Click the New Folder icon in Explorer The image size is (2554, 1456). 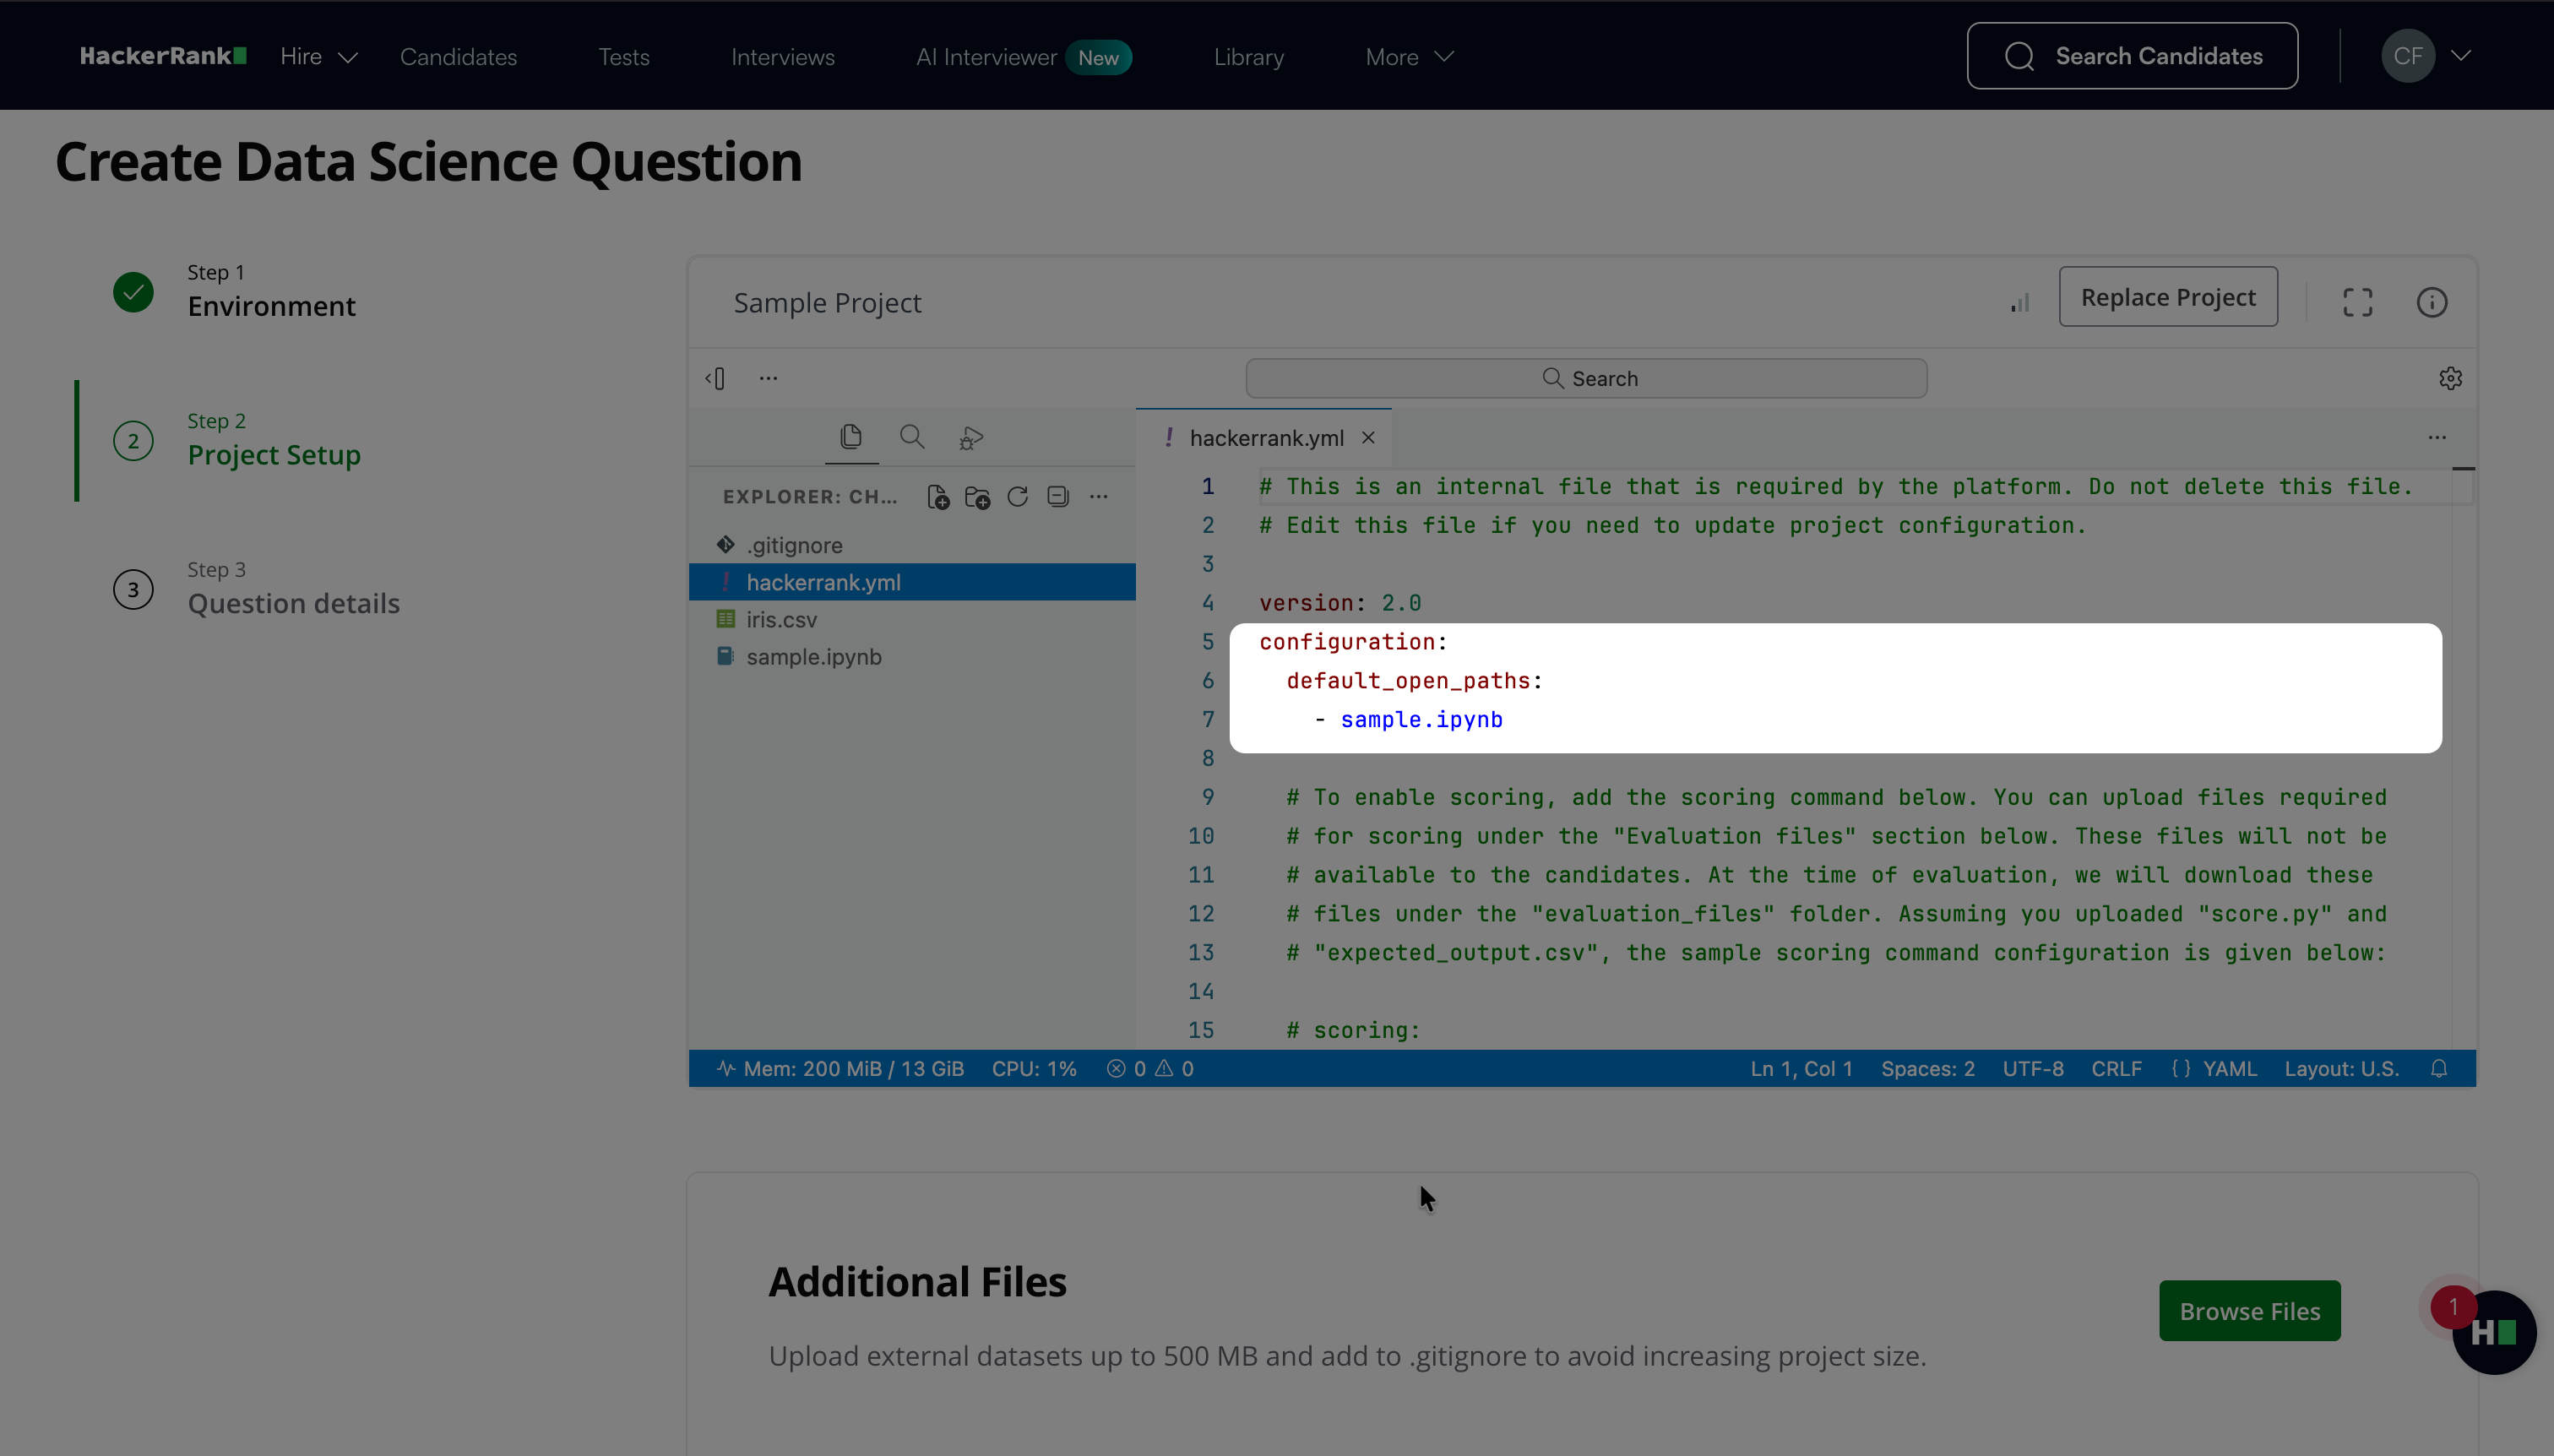point(977,497)
